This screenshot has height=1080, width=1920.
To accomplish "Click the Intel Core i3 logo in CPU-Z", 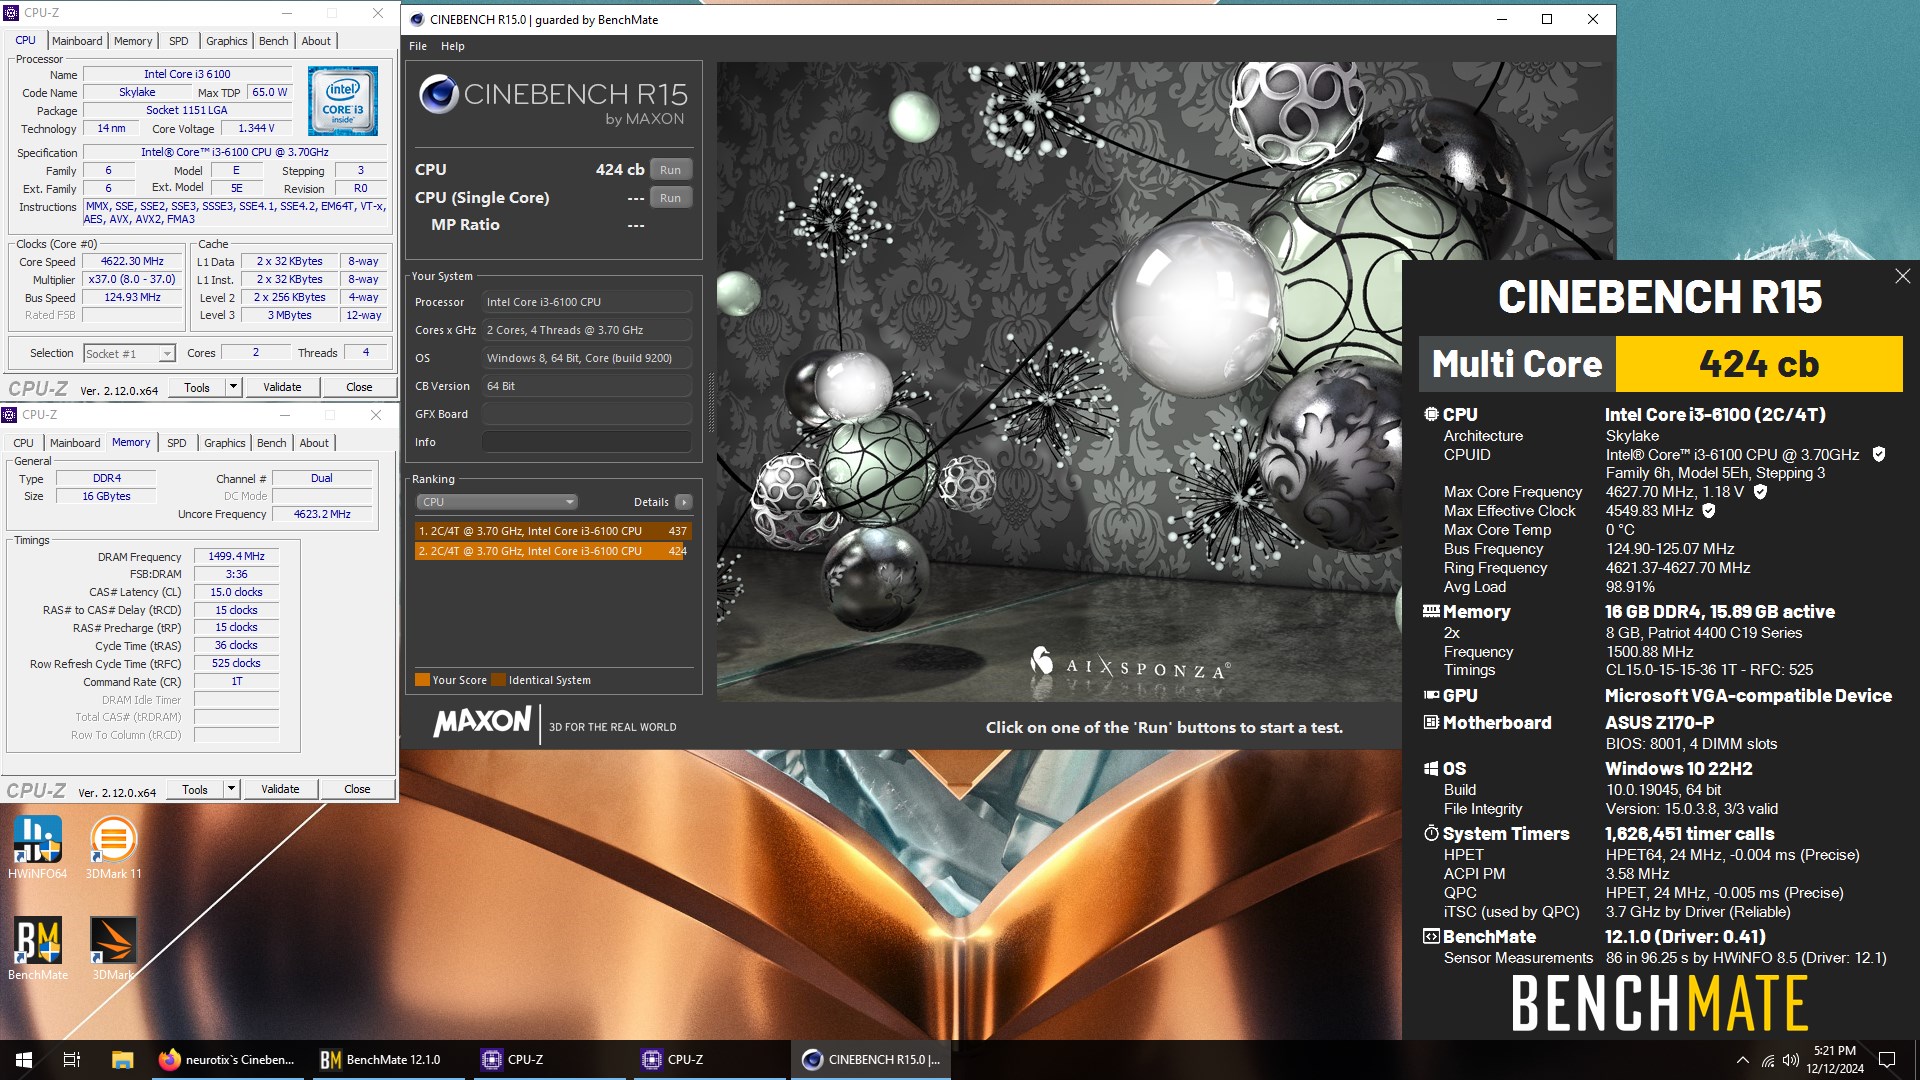I will tap(343, 101).
